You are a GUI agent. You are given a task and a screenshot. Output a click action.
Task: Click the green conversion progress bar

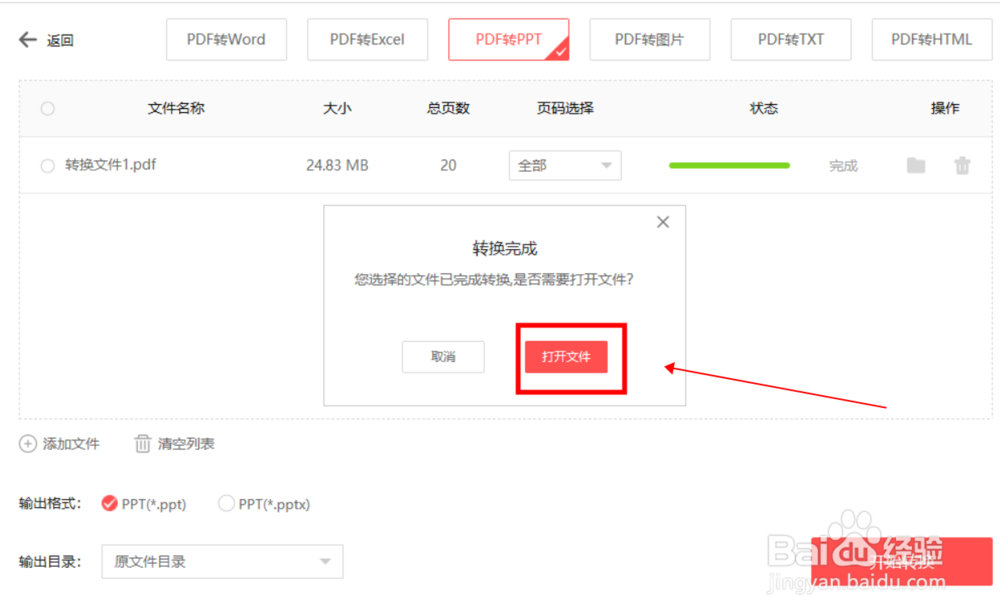(729, 166)
